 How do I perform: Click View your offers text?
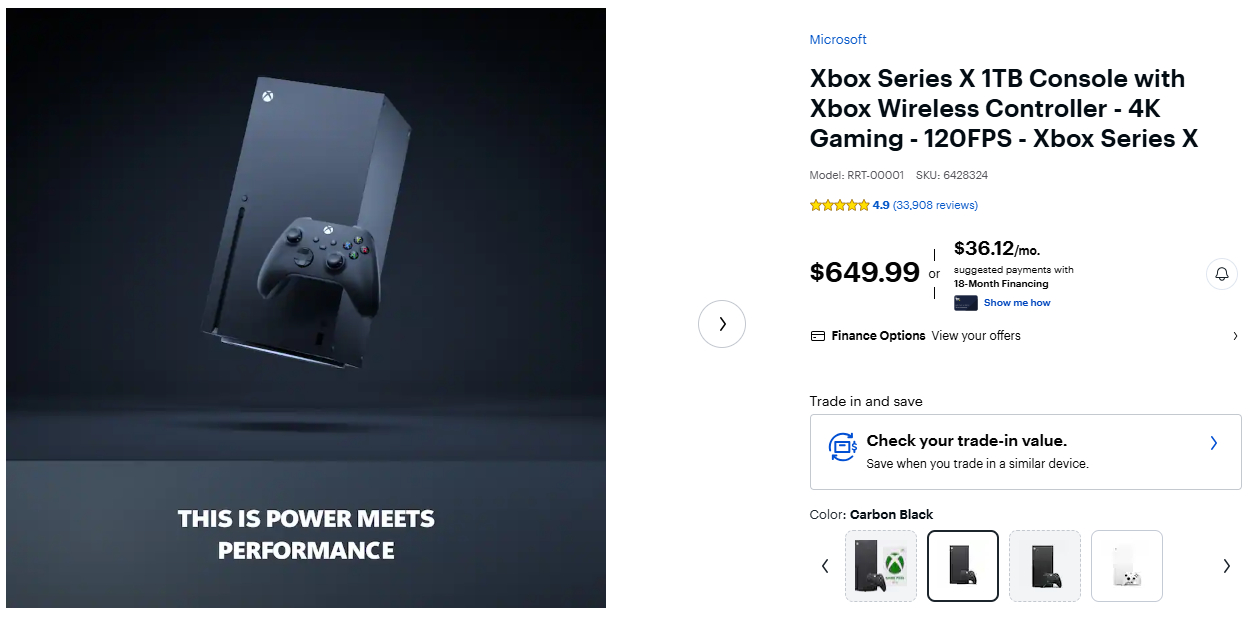[x=976, y=336]
